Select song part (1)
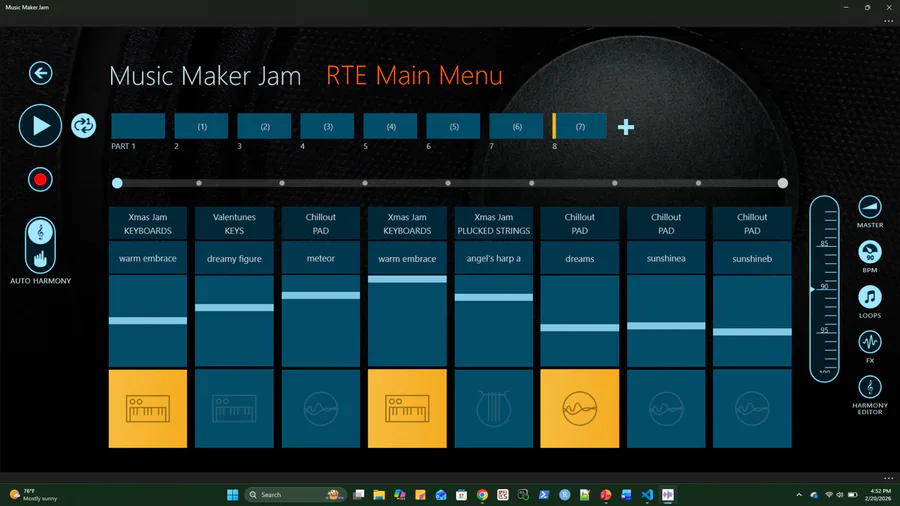The height and width of the screenshot is (506, 900). pos(201,126)
